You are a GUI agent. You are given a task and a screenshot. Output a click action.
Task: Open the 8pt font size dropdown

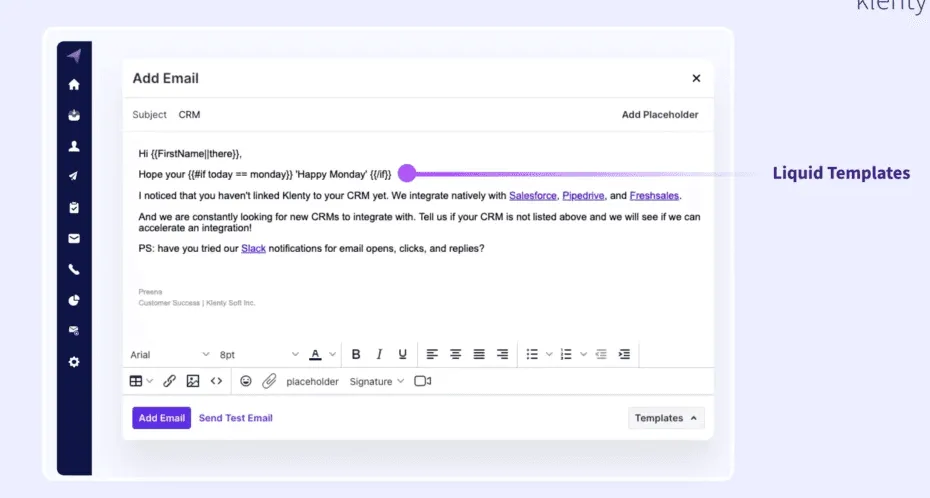pos(259,354)
